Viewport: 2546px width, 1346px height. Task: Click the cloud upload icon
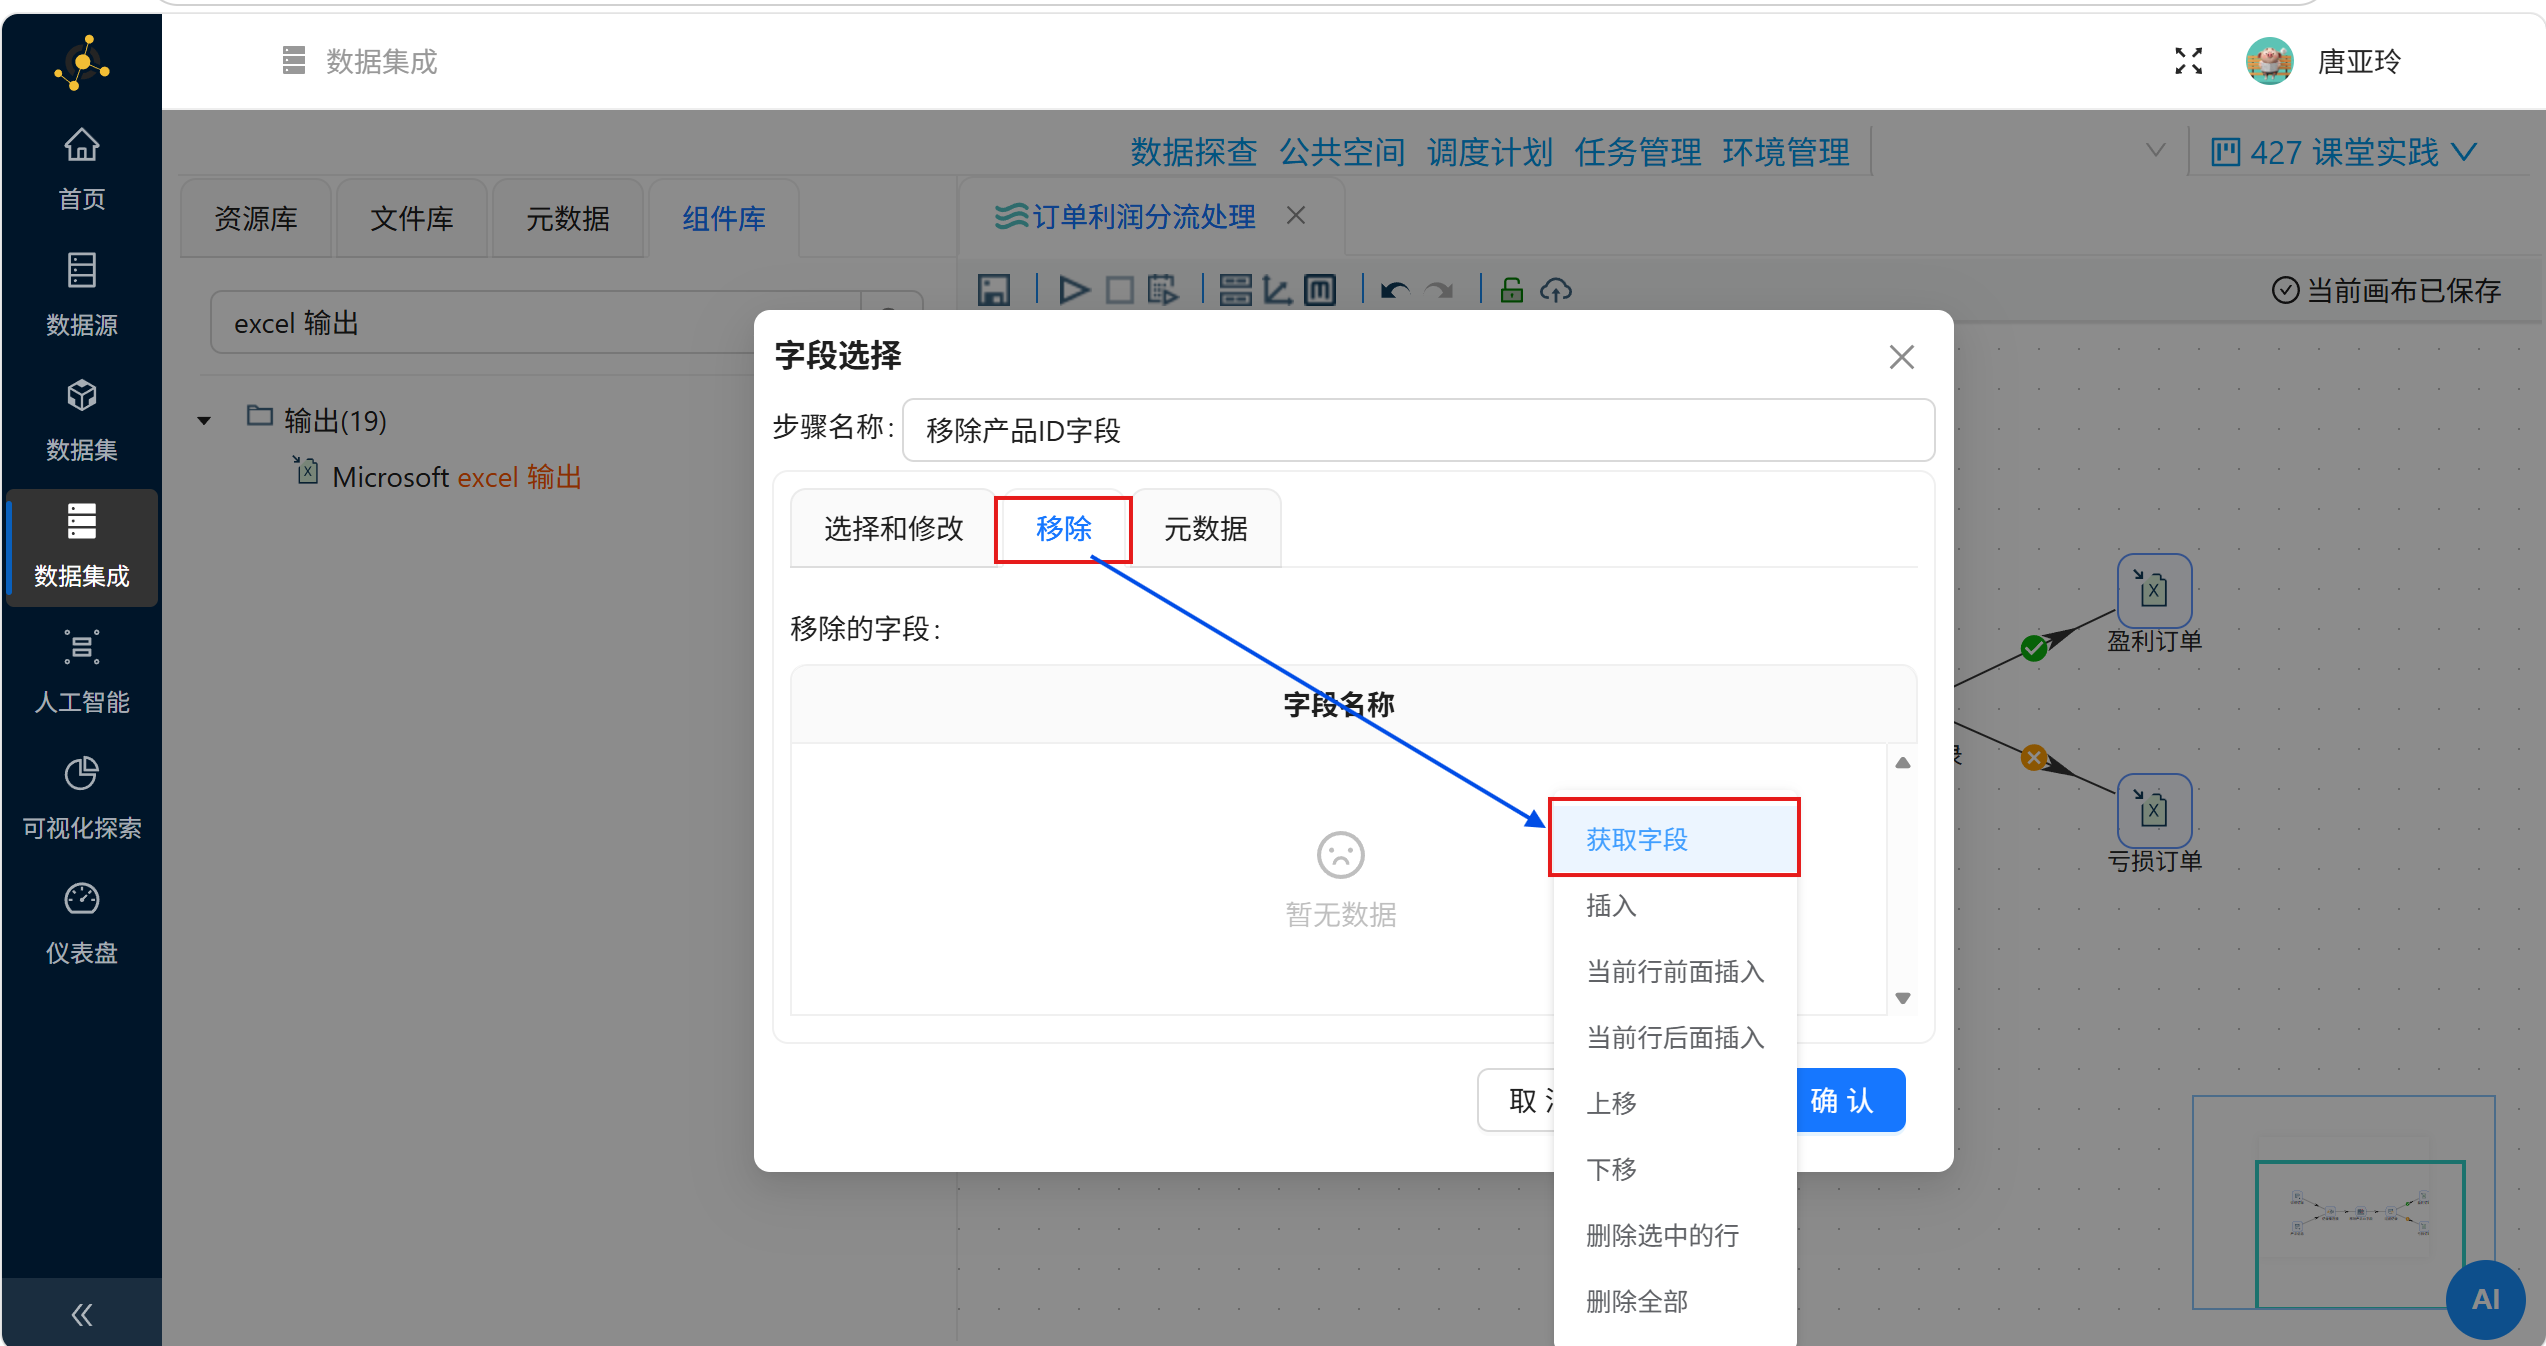click(x=1555, y=290)
